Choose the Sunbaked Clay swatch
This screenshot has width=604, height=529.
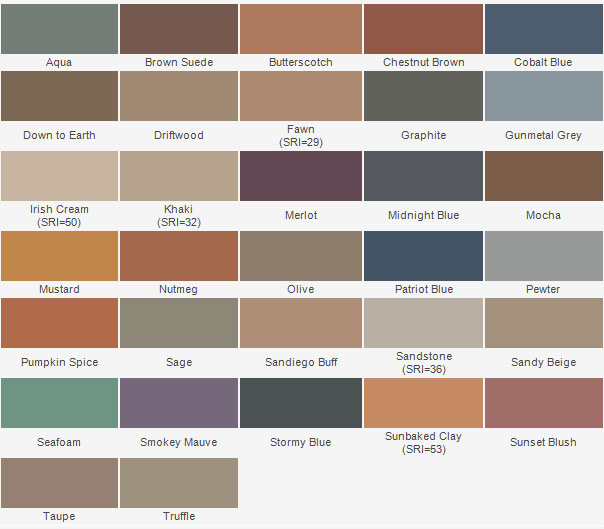click(x=423, y=403)
